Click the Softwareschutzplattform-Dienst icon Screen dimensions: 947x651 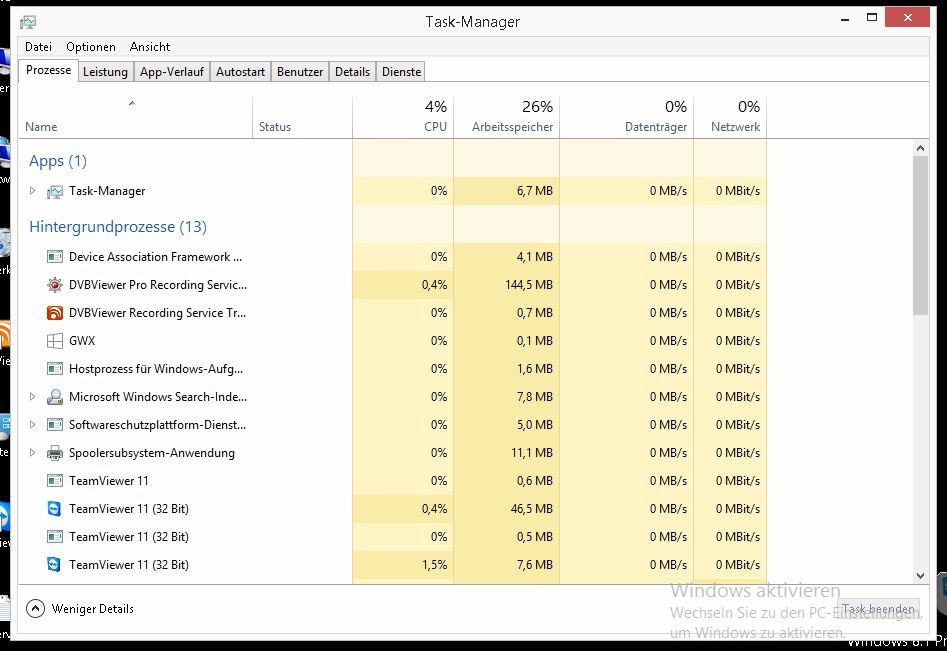tap(55, 425)
